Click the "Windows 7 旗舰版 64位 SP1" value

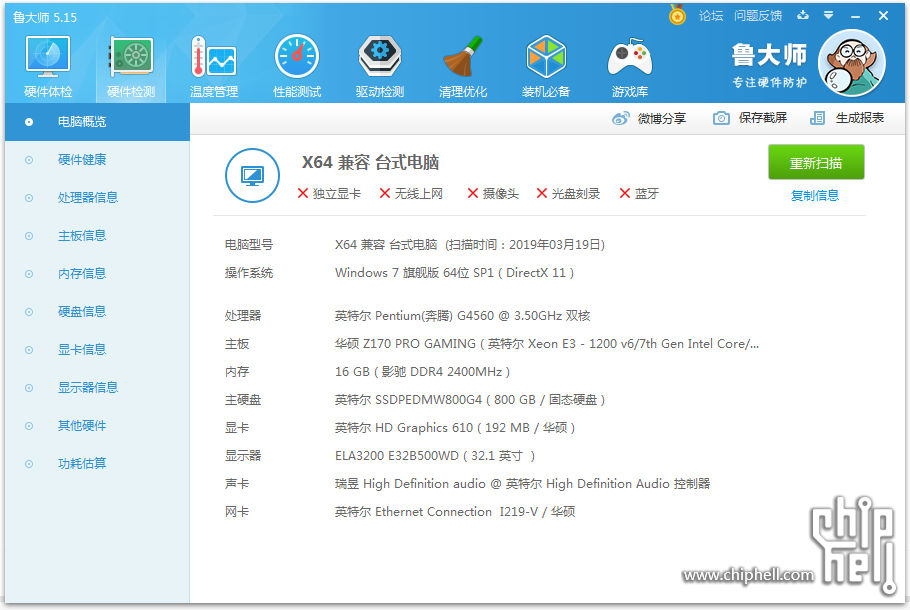(x=414, y=273)
